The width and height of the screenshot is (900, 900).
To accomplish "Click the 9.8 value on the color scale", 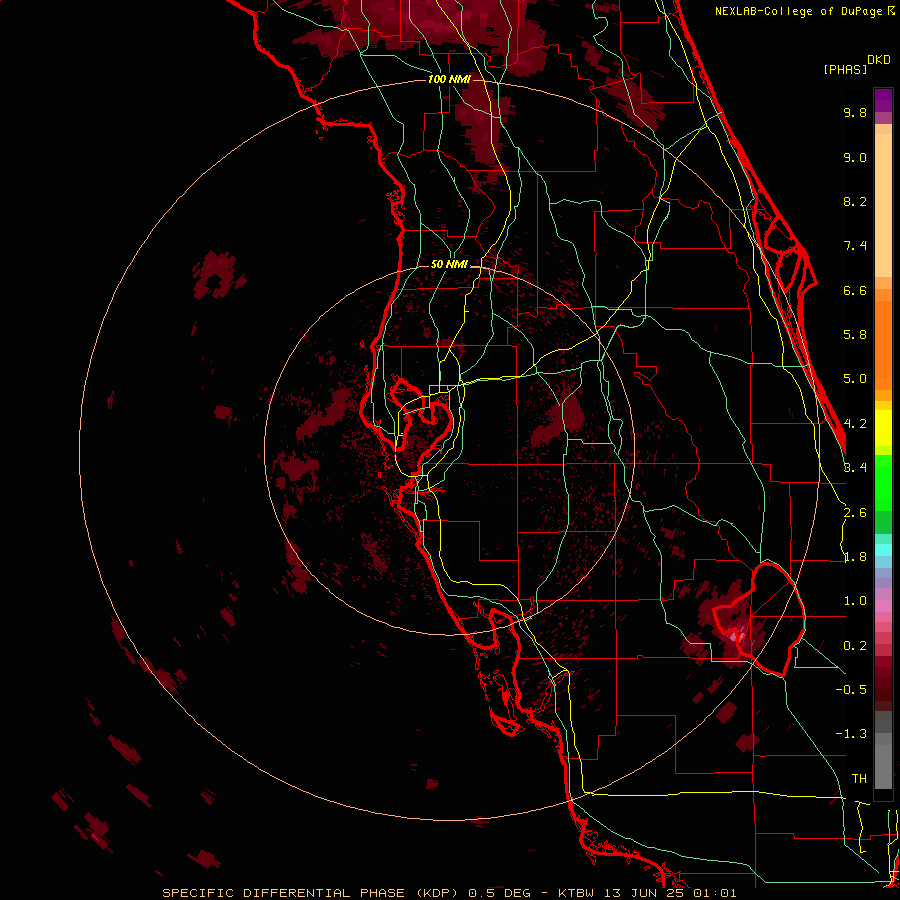I will 855,112.
